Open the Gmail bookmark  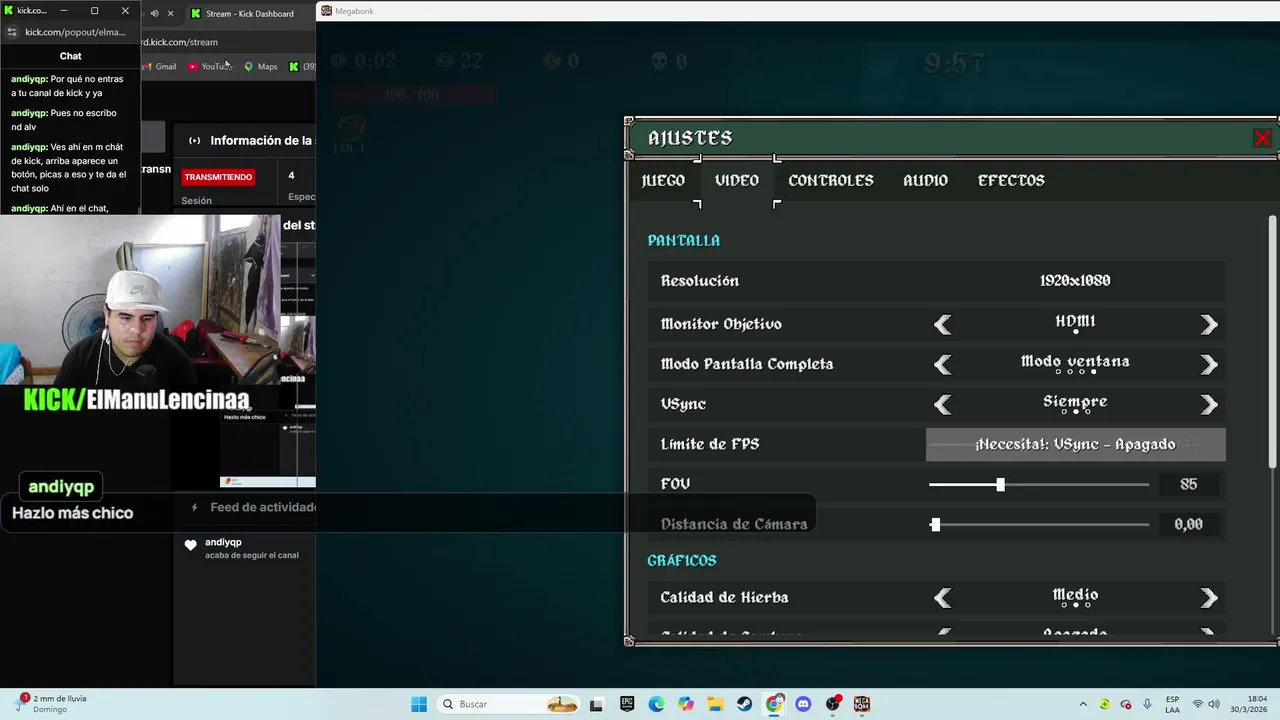[x=159, y=67]
